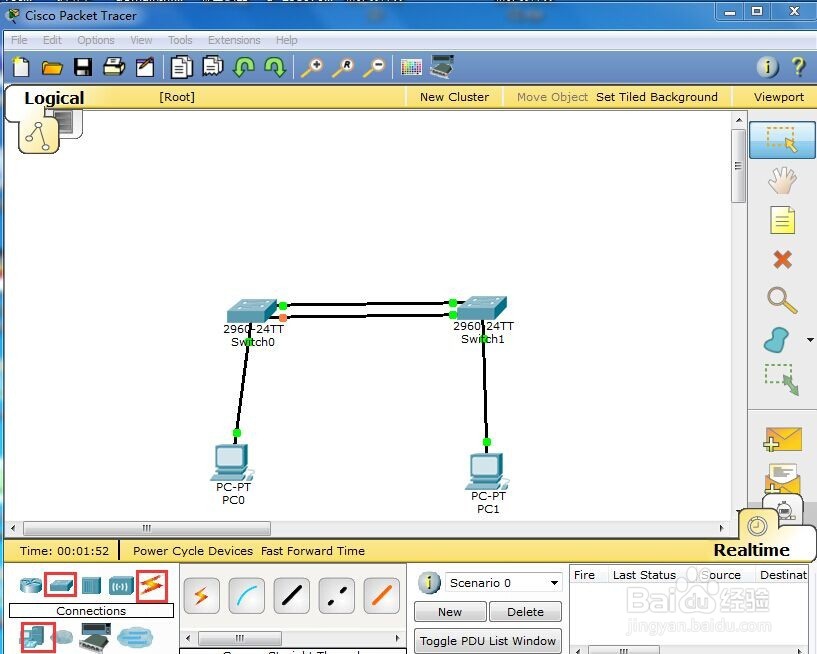Choose the orange Fiber cable
Viewport: 817px width, 654px height.
coord(381,595)
